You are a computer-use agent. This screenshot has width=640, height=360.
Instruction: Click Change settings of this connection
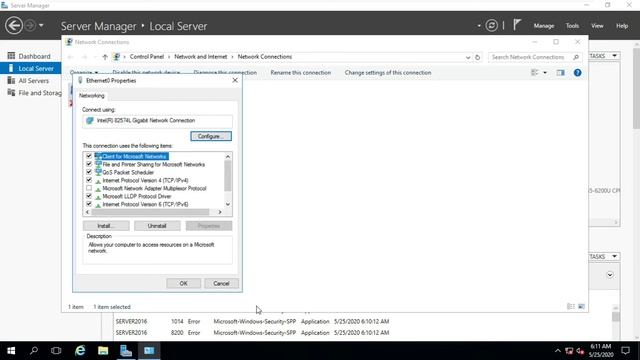point(388,73)
